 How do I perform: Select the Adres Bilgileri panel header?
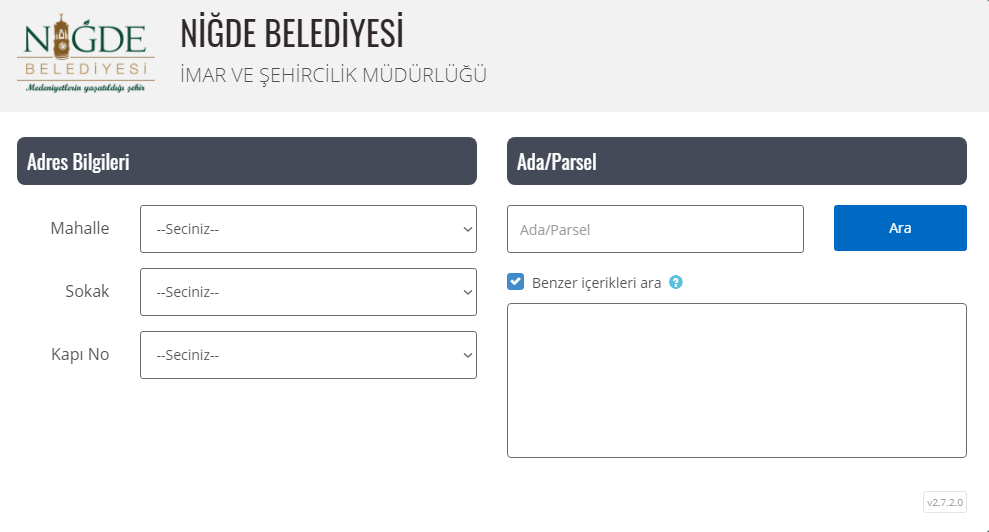coord(247,161)
